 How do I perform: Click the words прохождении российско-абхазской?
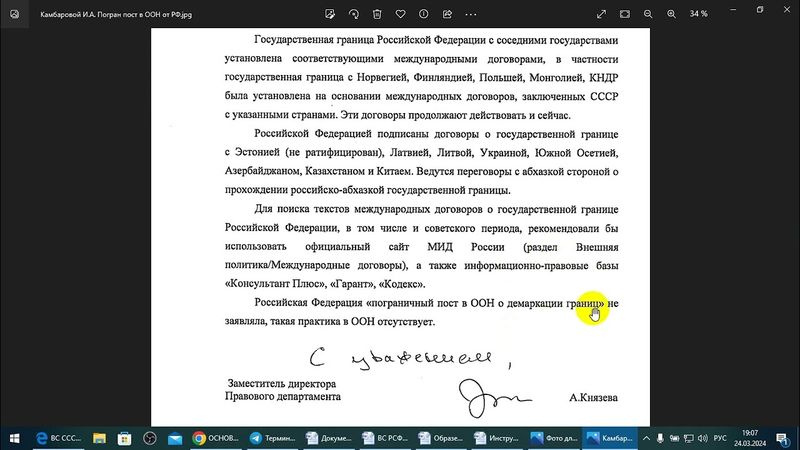305,190
